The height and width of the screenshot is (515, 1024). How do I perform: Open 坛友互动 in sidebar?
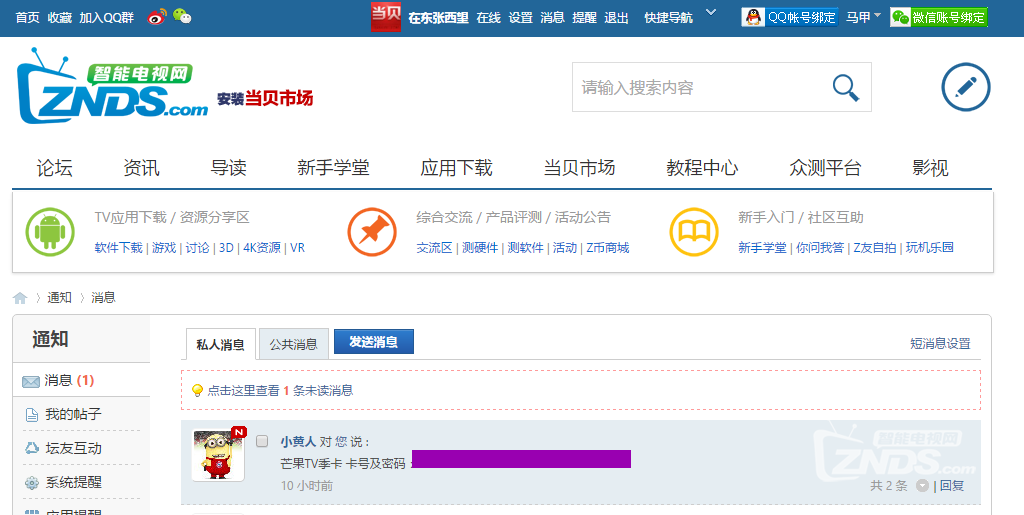[x=73, y=448]
